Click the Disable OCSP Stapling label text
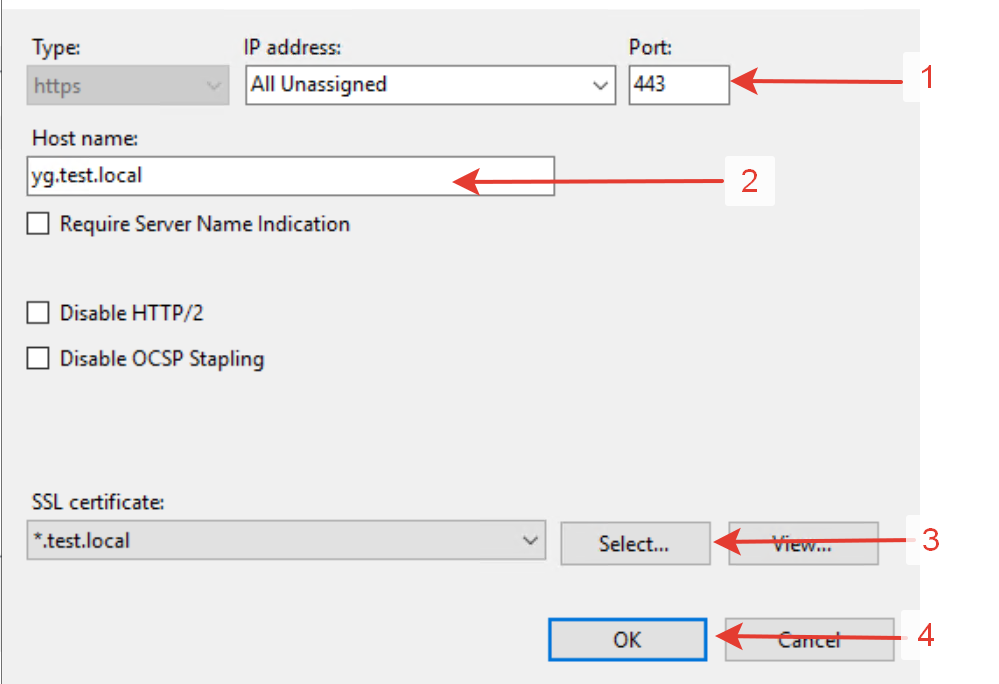 pyautogui.click(x=162, y=359)
